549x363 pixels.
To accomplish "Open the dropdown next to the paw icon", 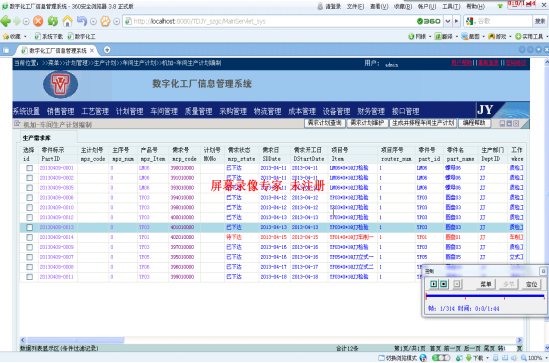I will click(117, 21).
